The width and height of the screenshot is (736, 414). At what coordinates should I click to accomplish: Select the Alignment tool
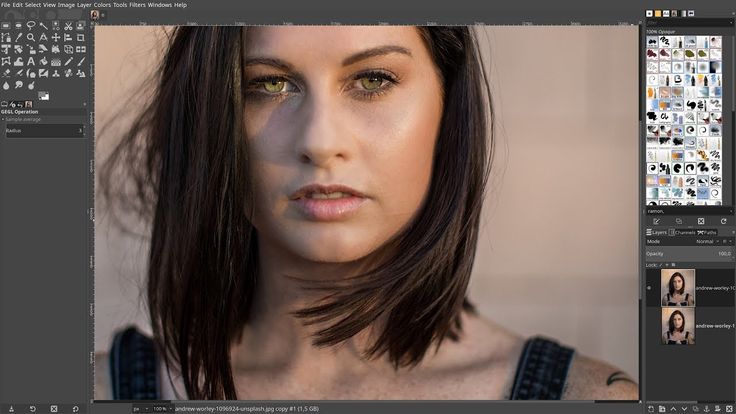click(68, 38)
